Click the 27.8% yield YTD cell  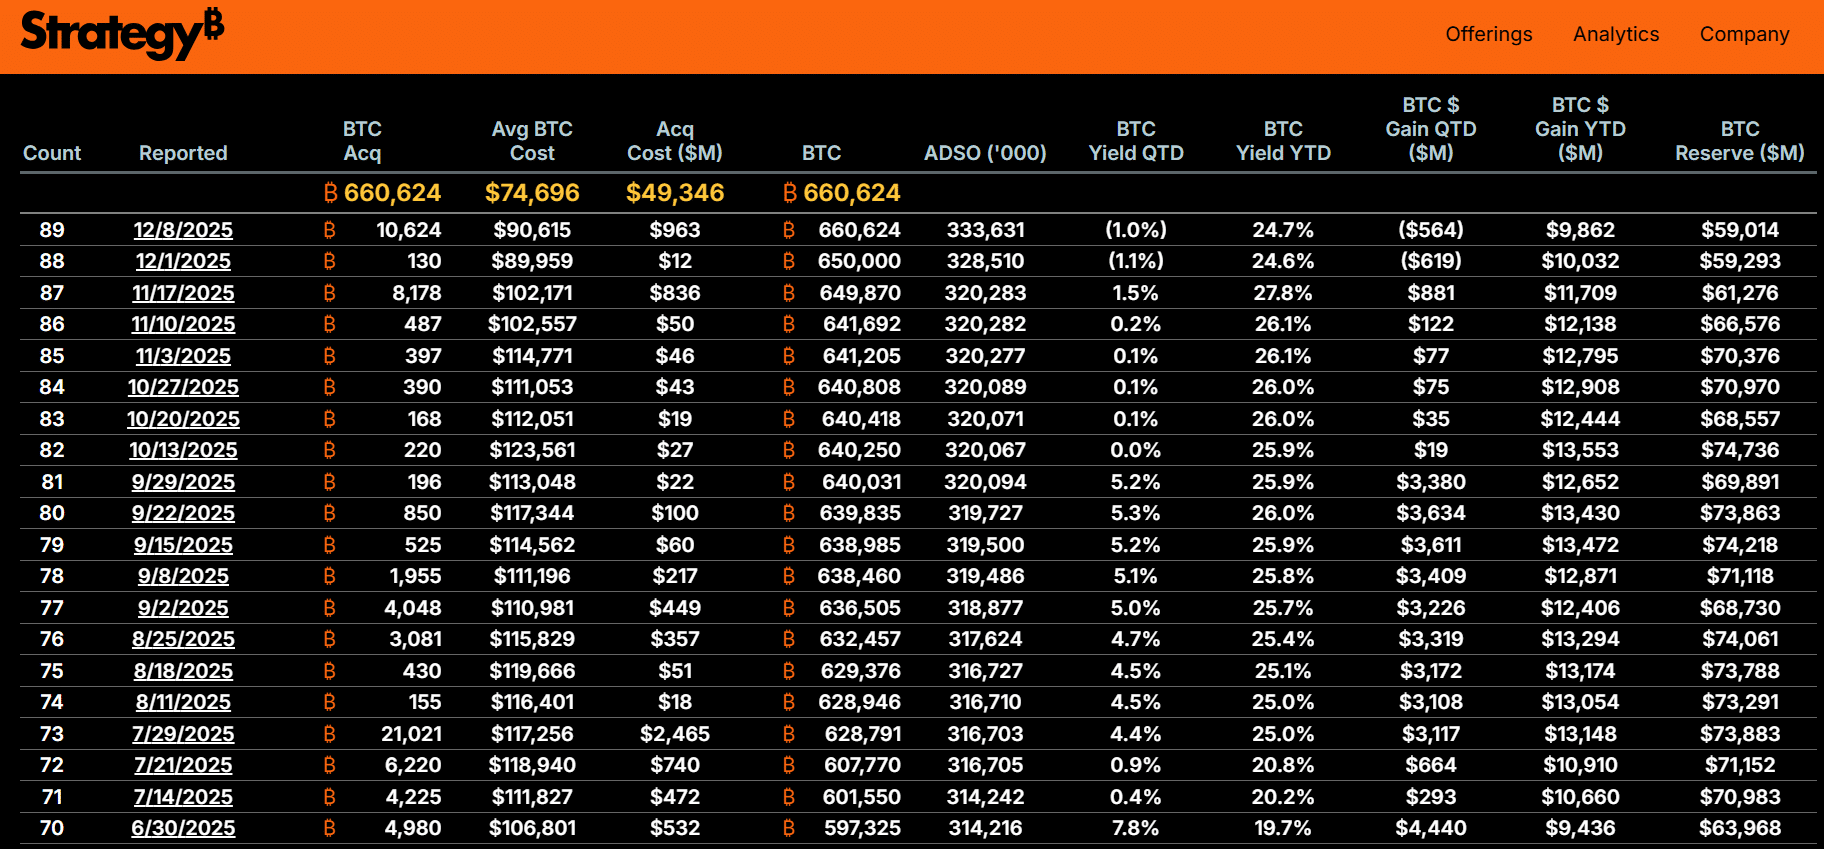coord(1283,293)
